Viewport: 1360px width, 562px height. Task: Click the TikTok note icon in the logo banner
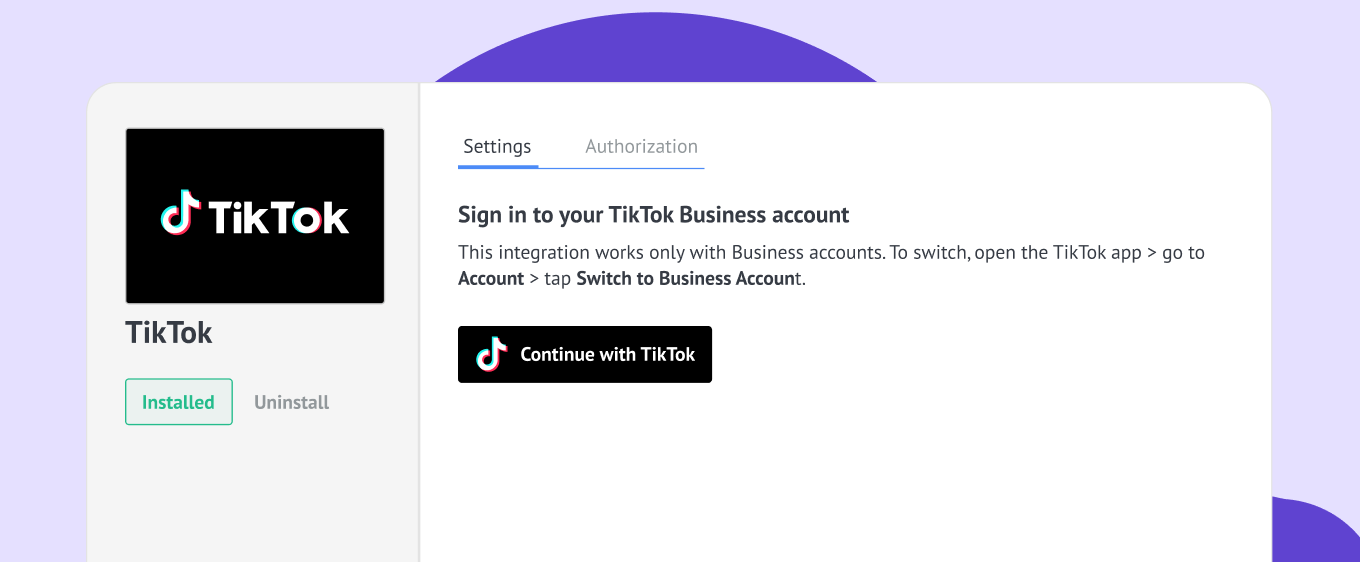coord(181,213)
